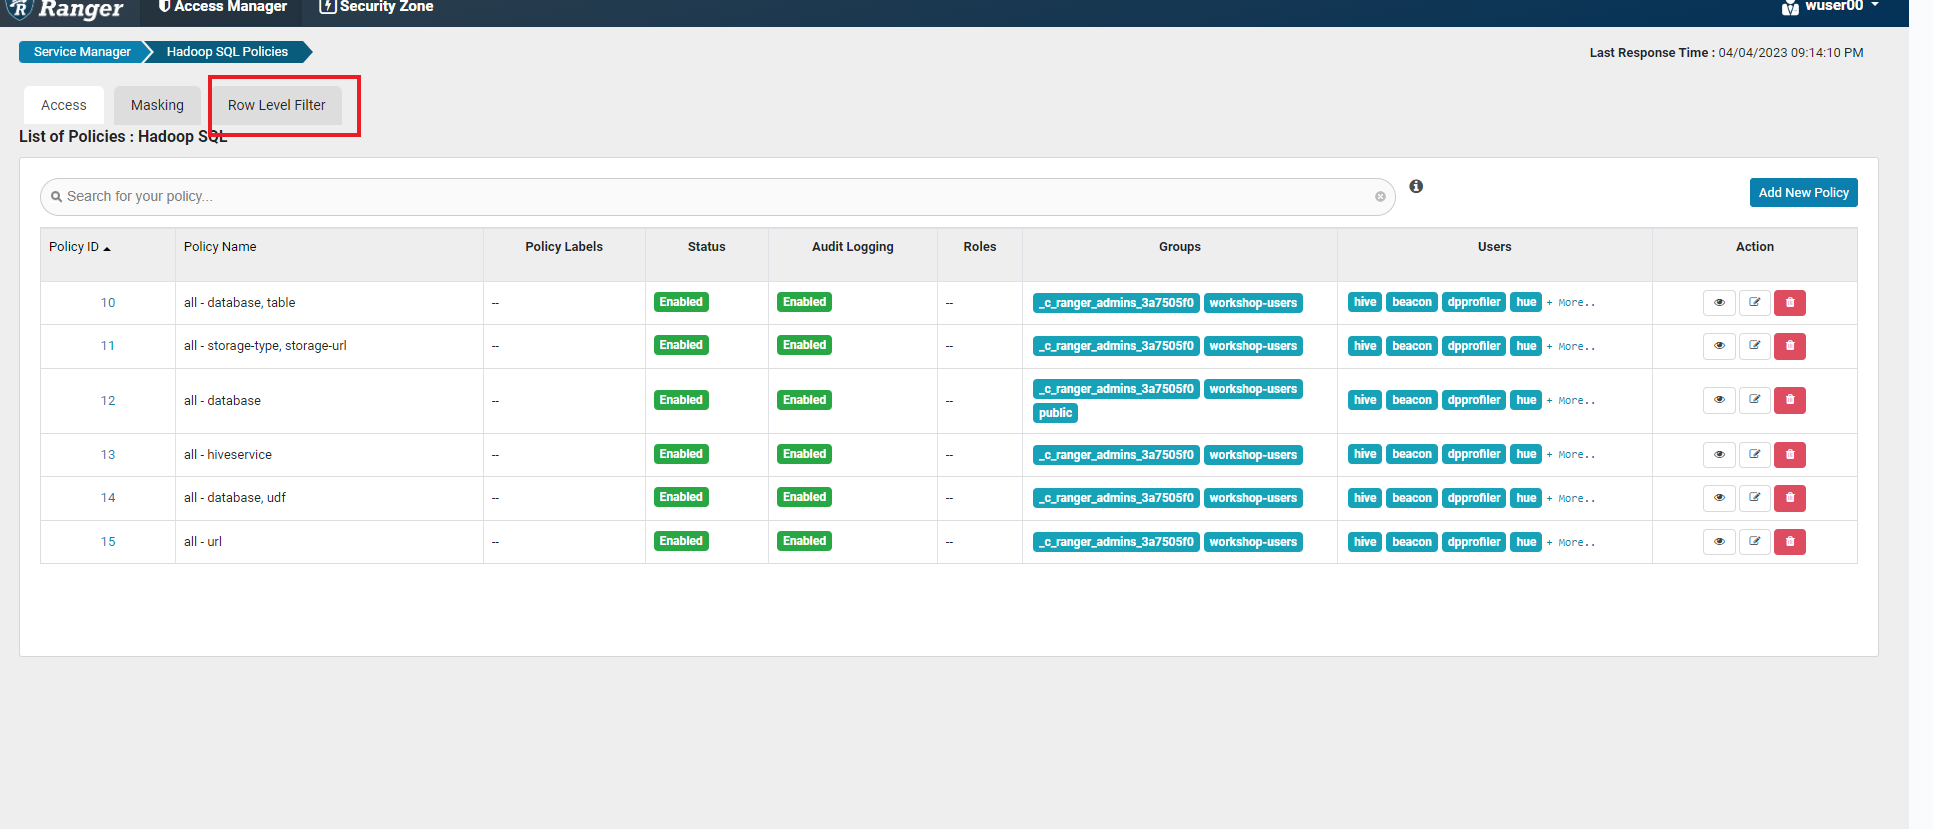The width and height of the screenshot is (1933, 829).
Task: Focus the policy search input
Action: click(717, 197)
